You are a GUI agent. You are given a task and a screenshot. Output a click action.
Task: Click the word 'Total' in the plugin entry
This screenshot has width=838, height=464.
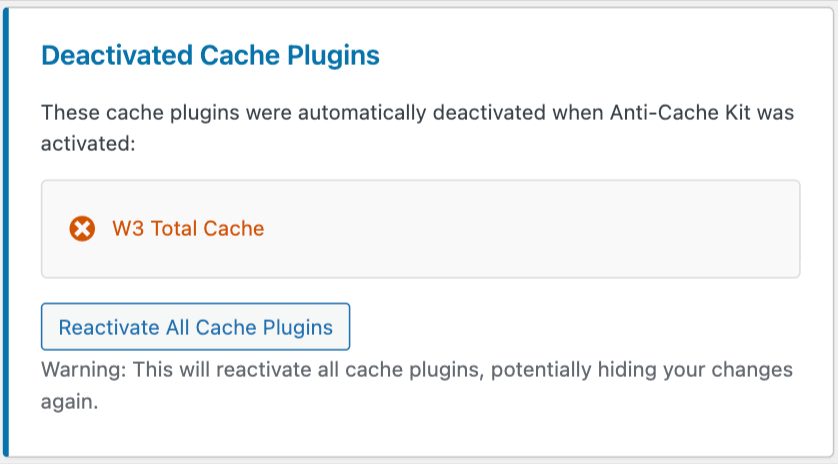174,229
